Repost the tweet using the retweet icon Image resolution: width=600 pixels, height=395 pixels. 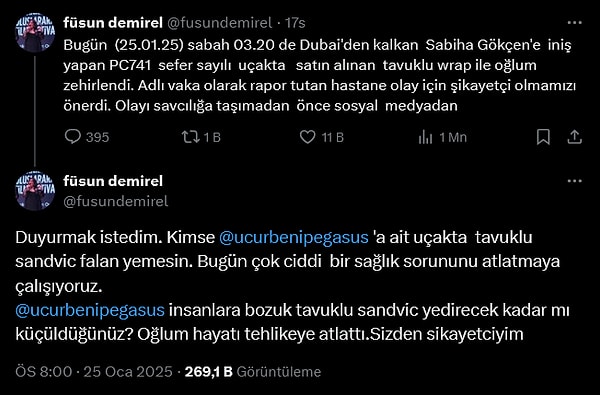(x=191, y=137)
